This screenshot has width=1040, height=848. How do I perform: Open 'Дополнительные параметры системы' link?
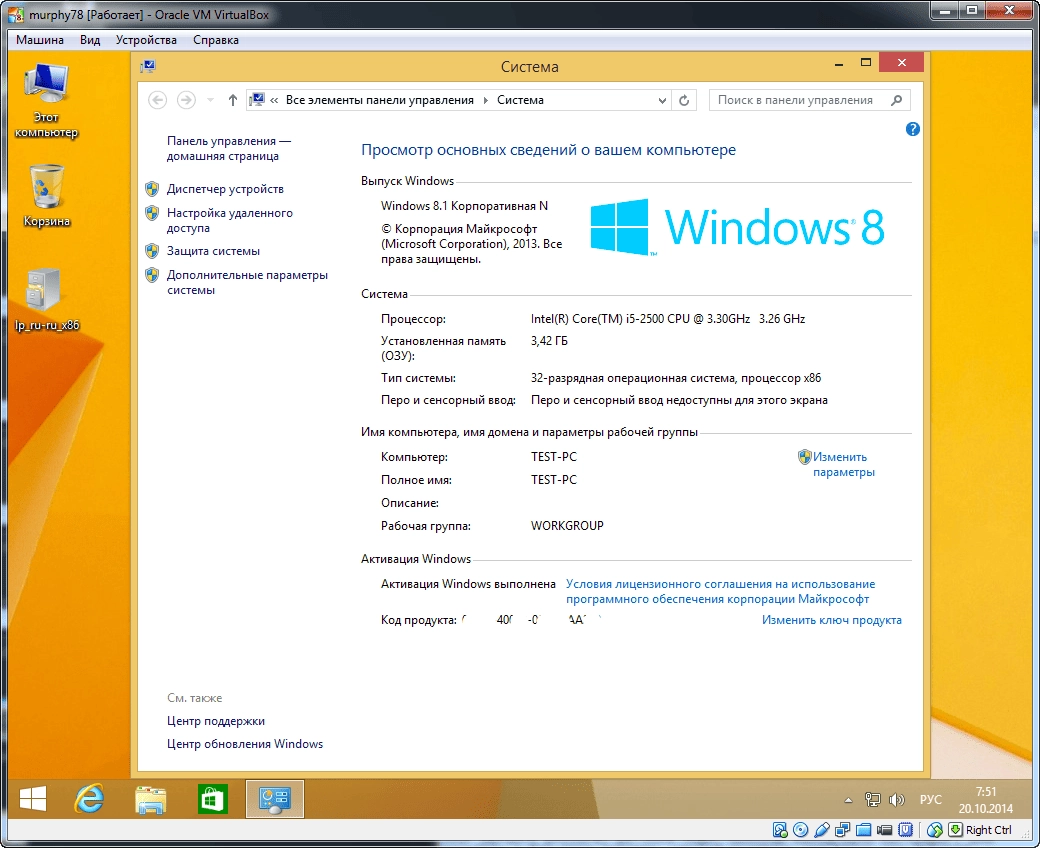click(x=247, y=282)
